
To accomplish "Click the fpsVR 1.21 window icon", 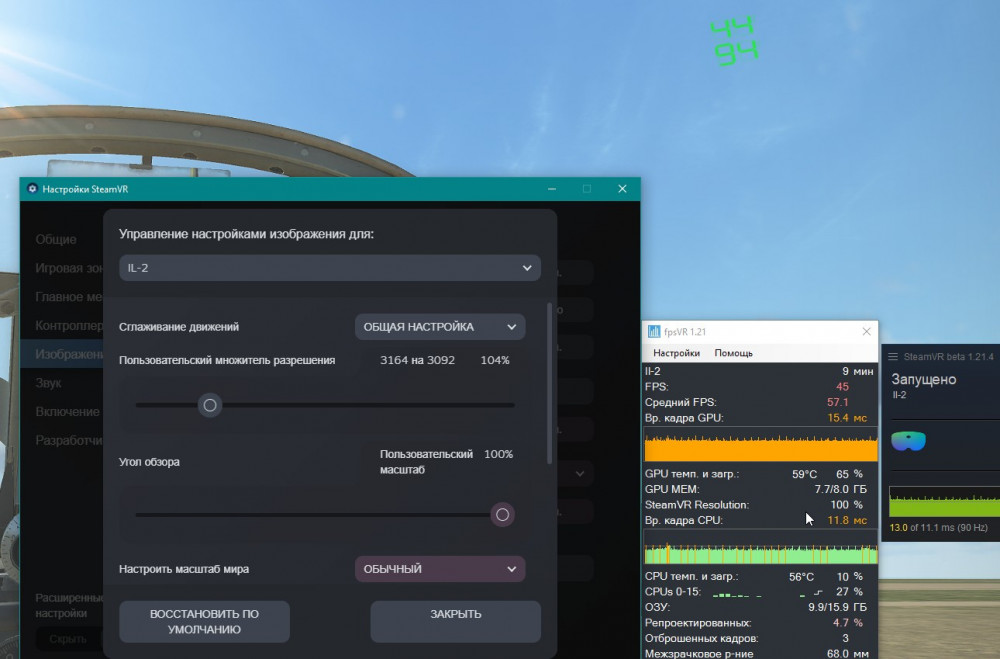I will 654,331.
